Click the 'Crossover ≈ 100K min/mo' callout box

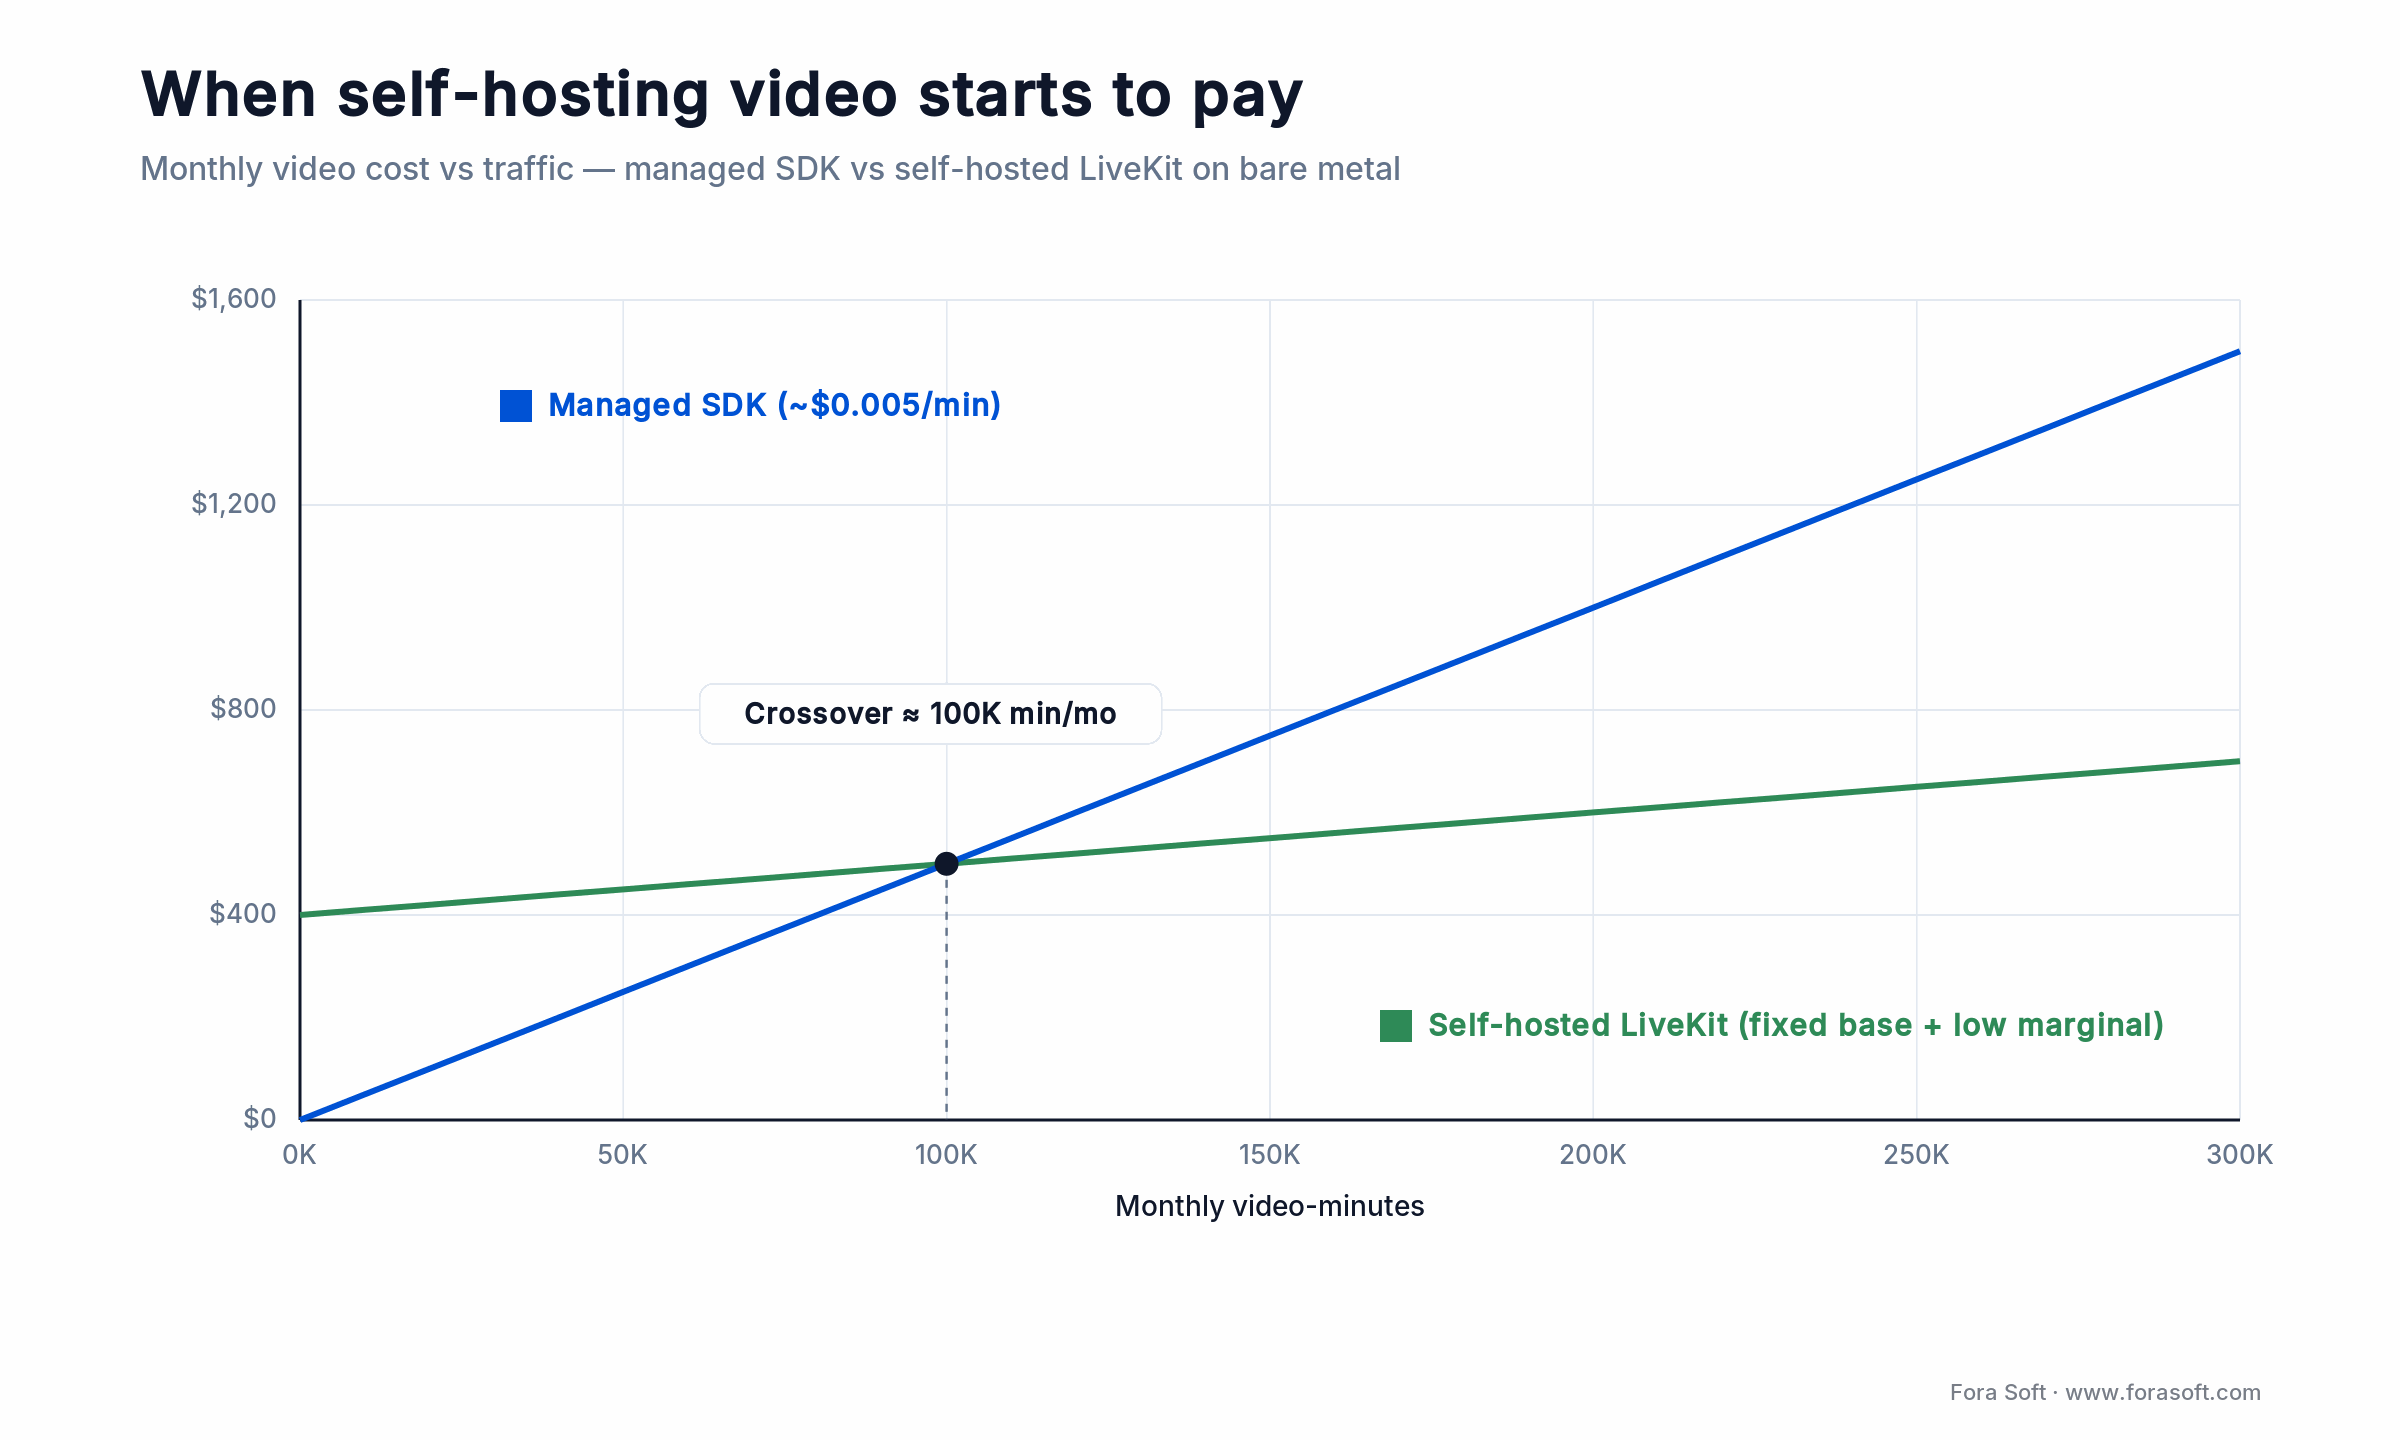930,714
